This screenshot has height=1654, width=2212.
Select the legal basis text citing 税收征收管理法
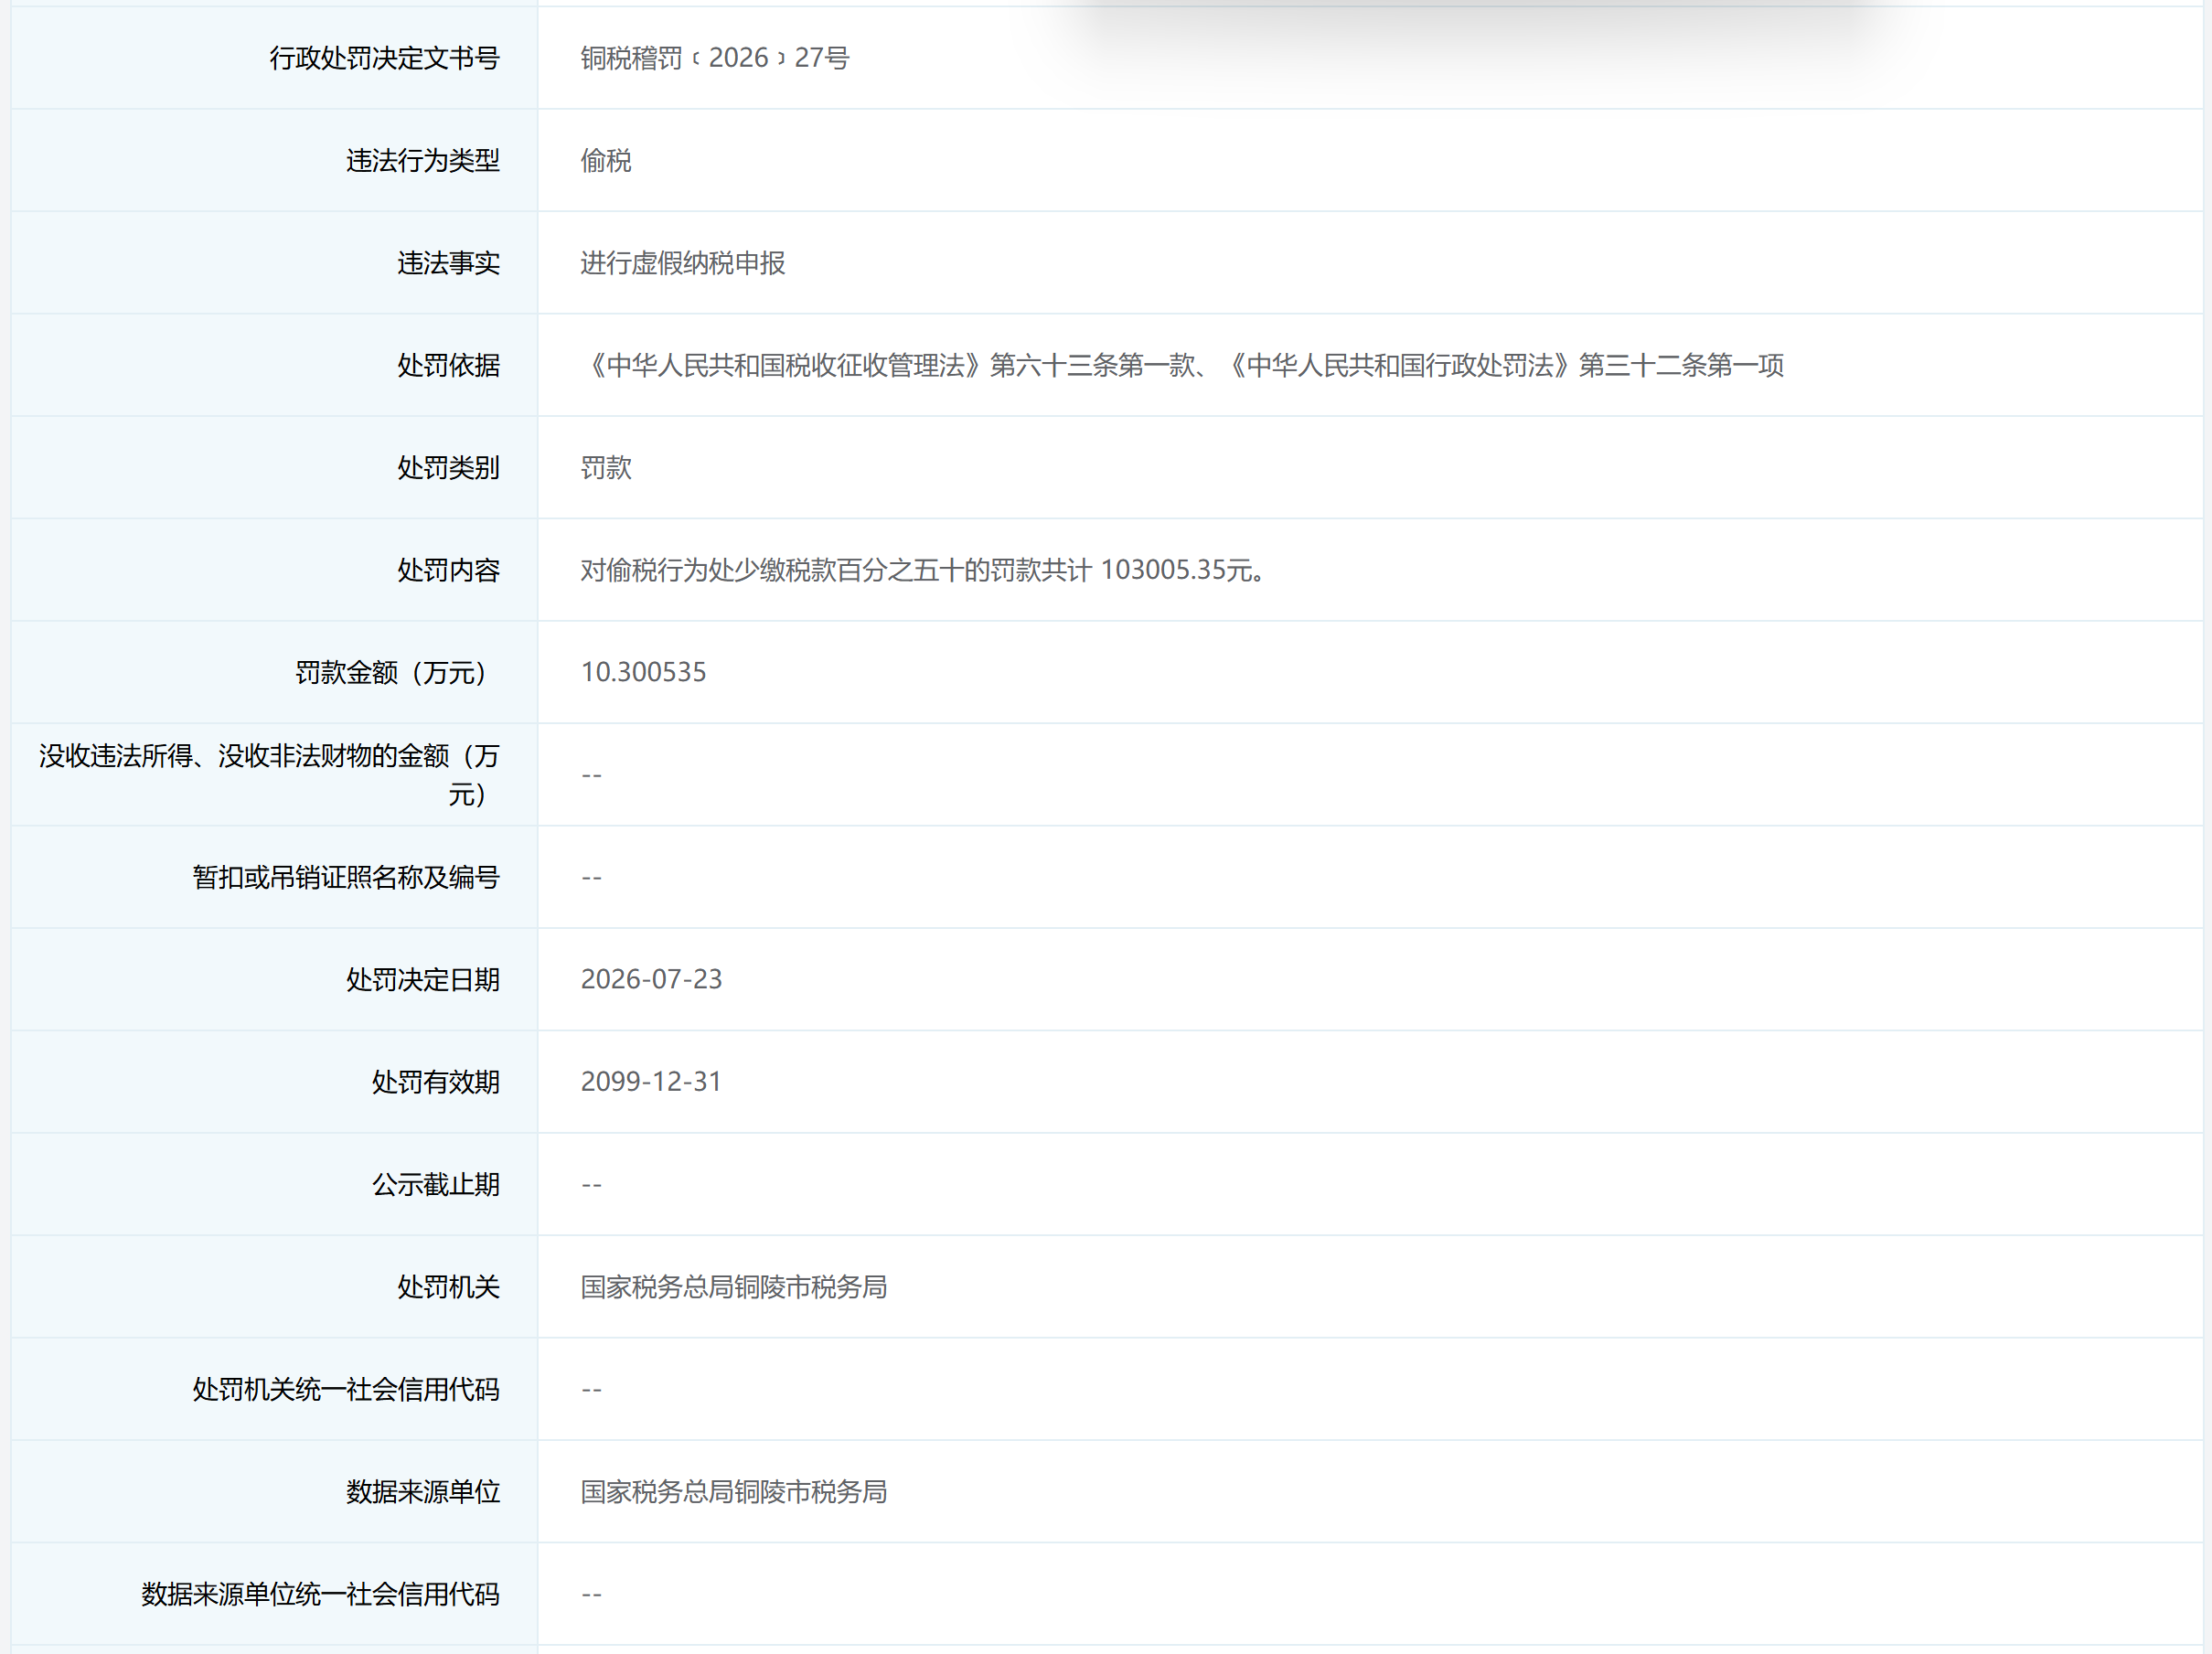[1182, 365]
